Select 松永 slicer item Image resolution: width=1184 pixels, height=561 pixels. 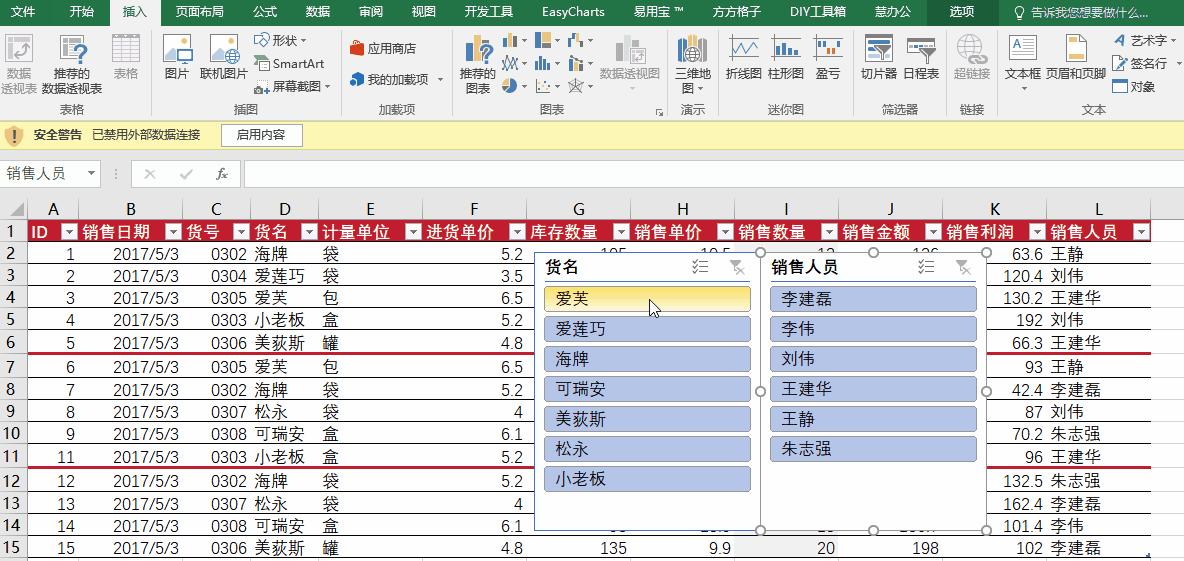[x=647, y=449]
